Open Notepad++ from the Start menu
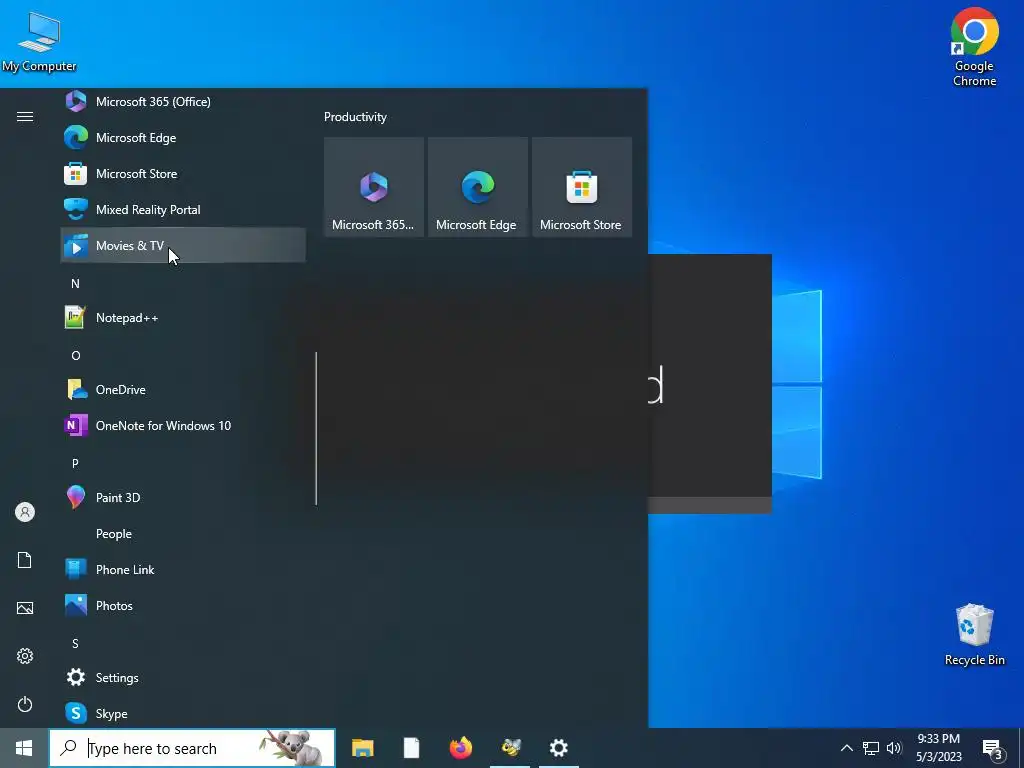Viewport: 1024px width, 768px height. click(183, 317)
